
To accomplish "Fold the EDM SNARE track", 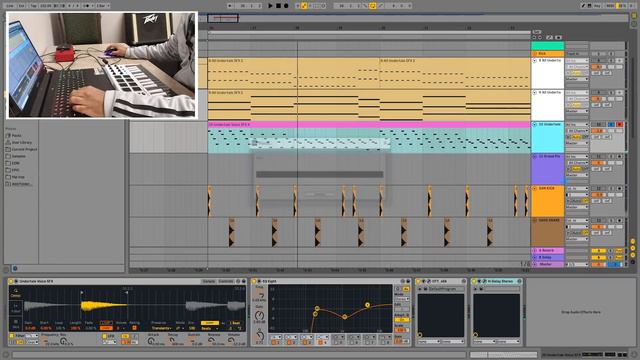I will click(535, 220).
